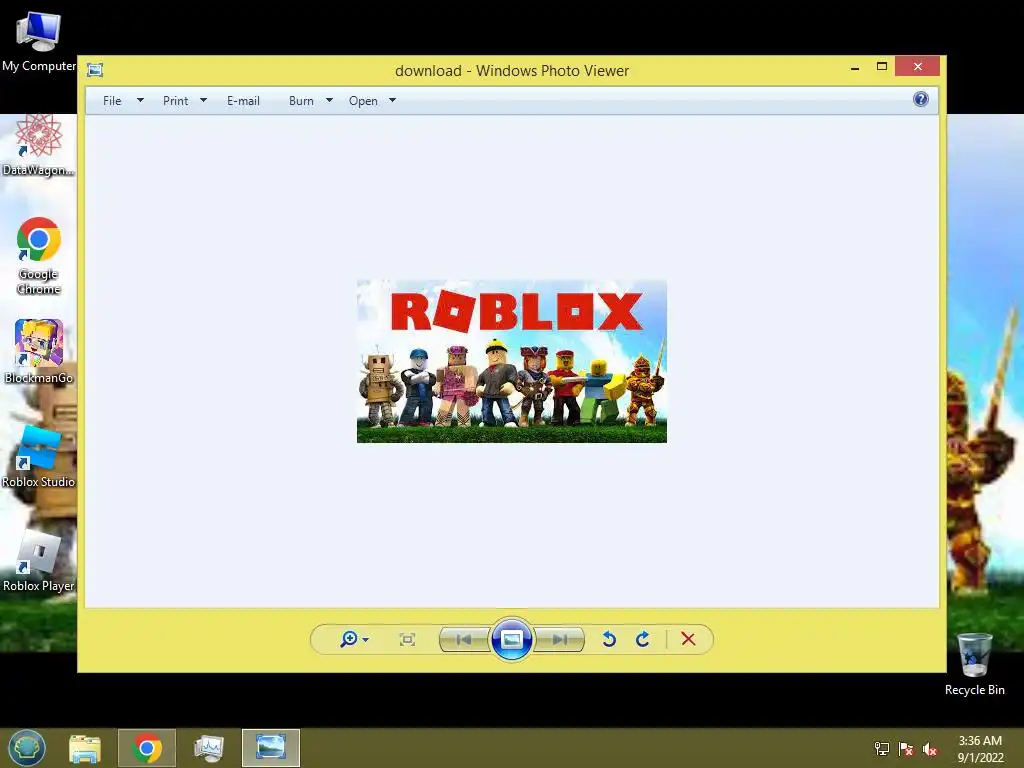The width and height of the screenshot is (1024, 768).
Task: Close the Windows Photo Viewer window
Action: tap(918, 67)
